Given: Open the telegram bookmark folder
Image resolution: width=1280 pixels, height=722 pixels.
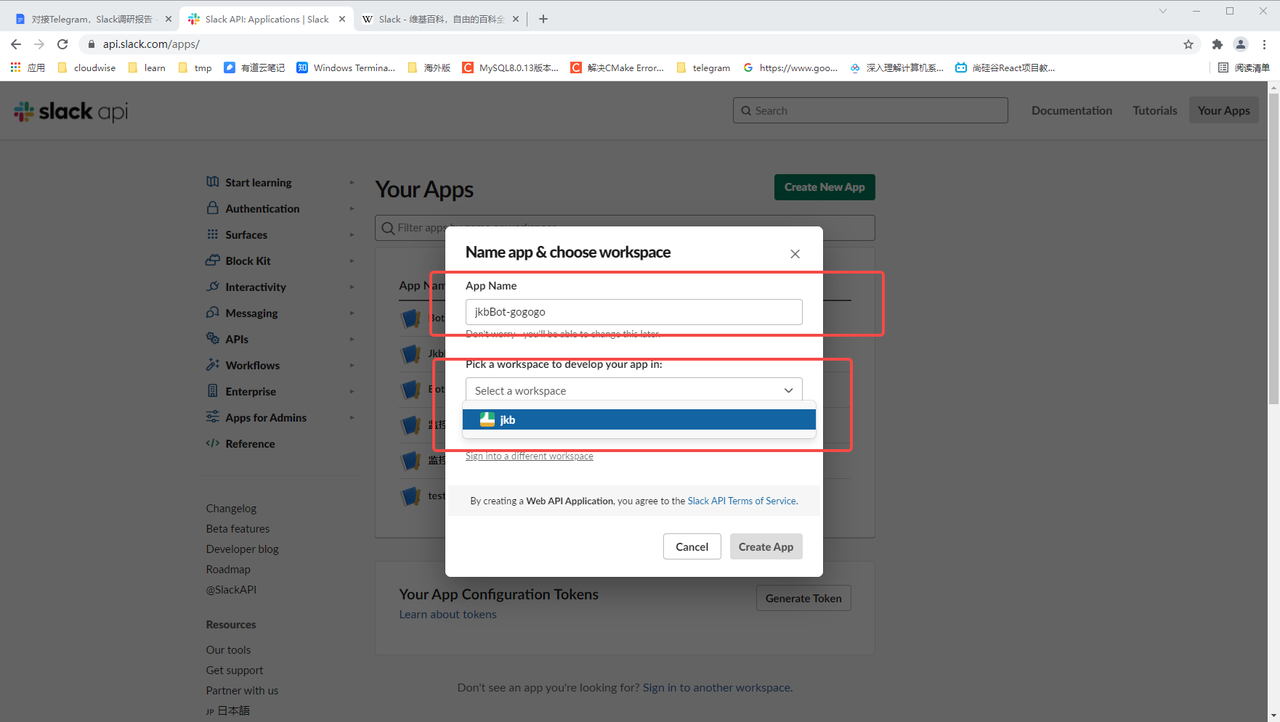Looking at the screenshot, I should [703, 68].
